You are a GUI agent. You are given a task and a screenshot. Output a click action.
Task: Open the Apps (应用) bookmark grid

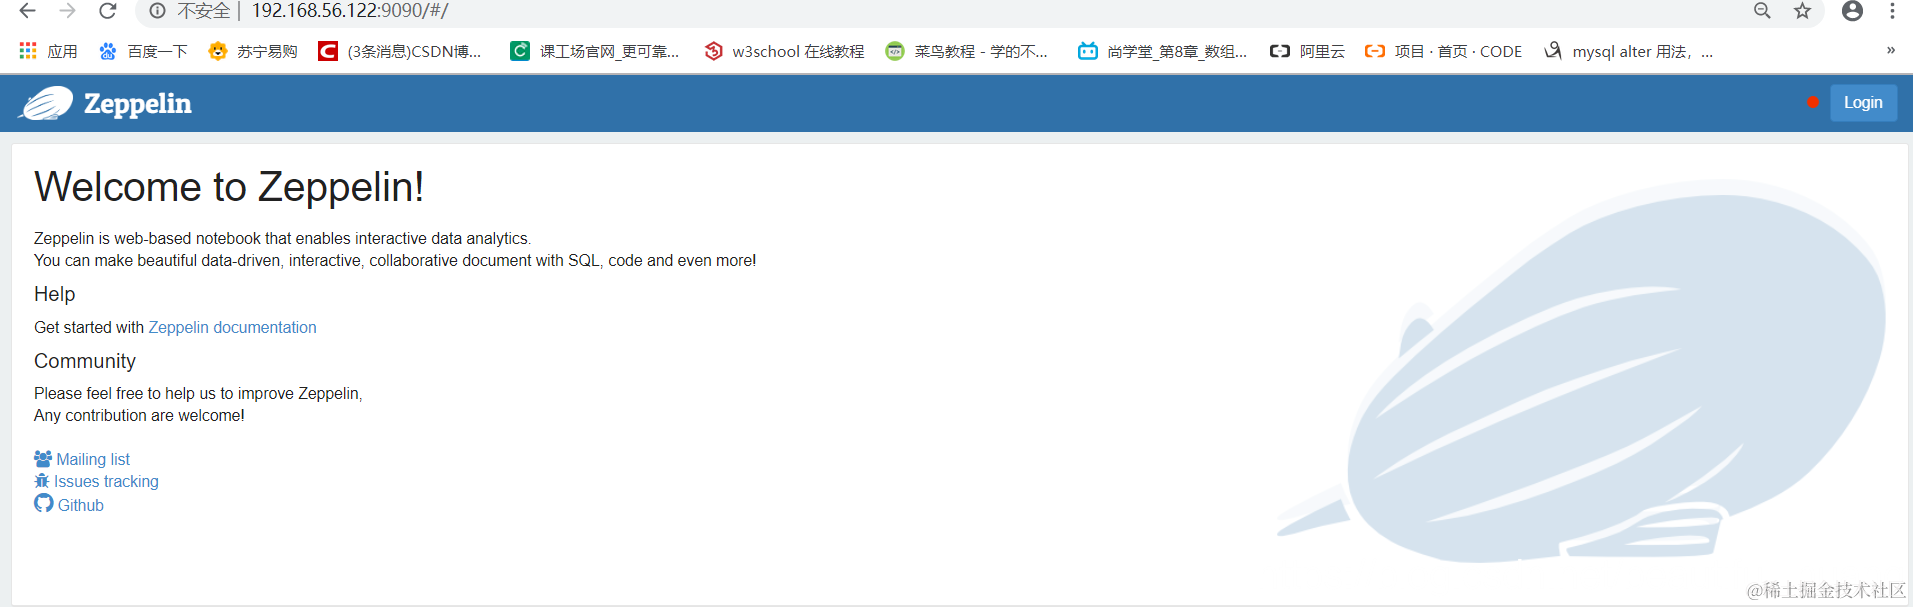tap(48, 51)
